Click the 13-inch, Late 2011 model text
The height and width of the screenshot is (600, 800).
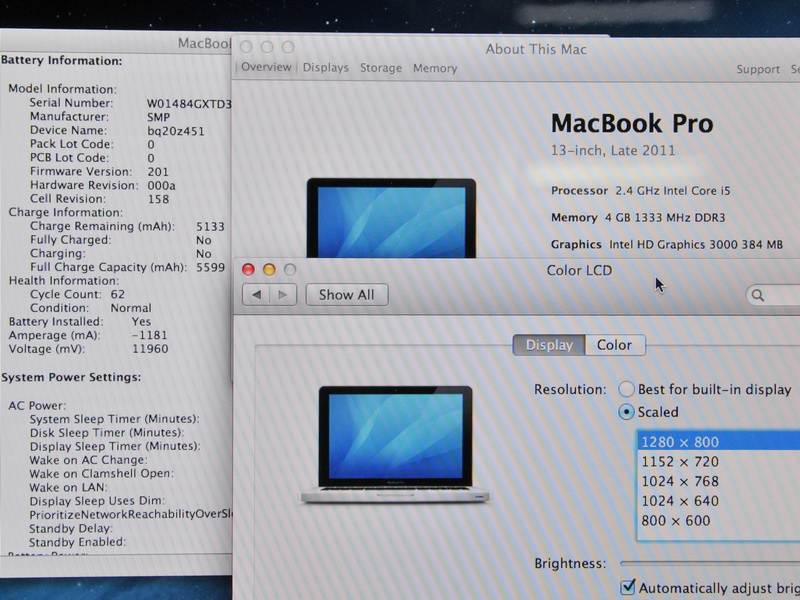coord(613,151)
